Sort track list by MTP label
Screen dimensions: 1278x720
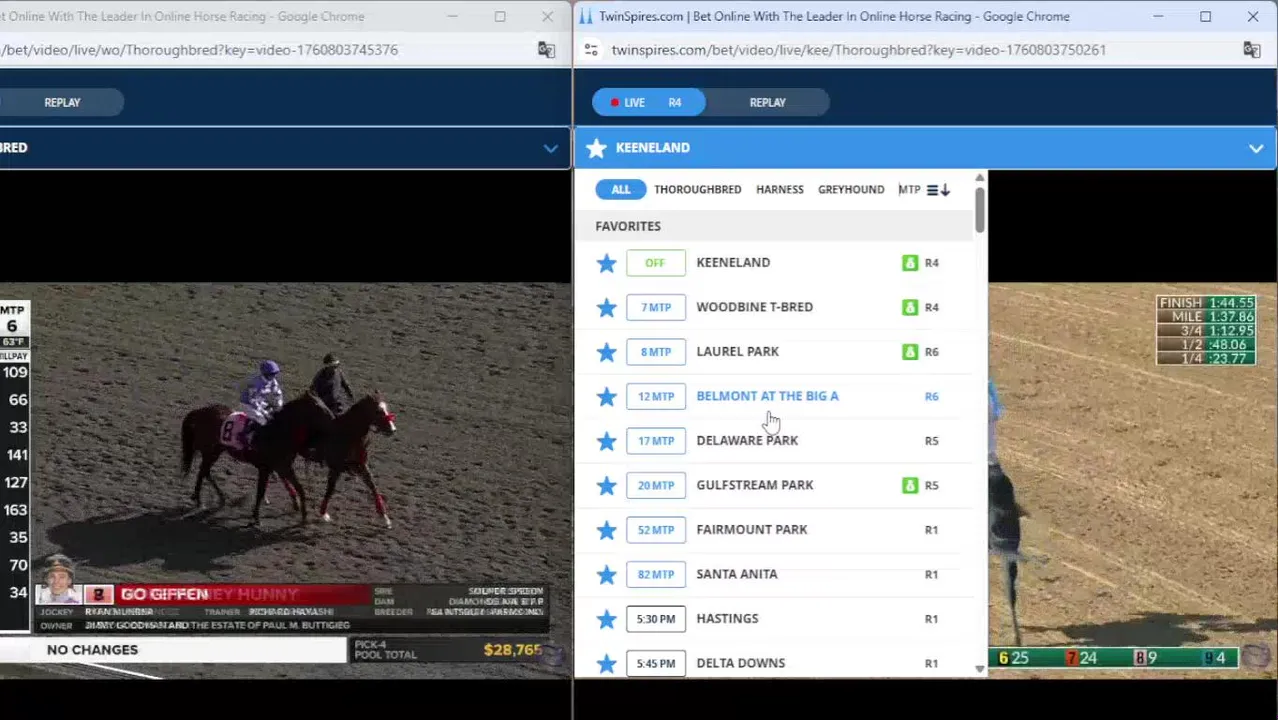pos(909,189)
